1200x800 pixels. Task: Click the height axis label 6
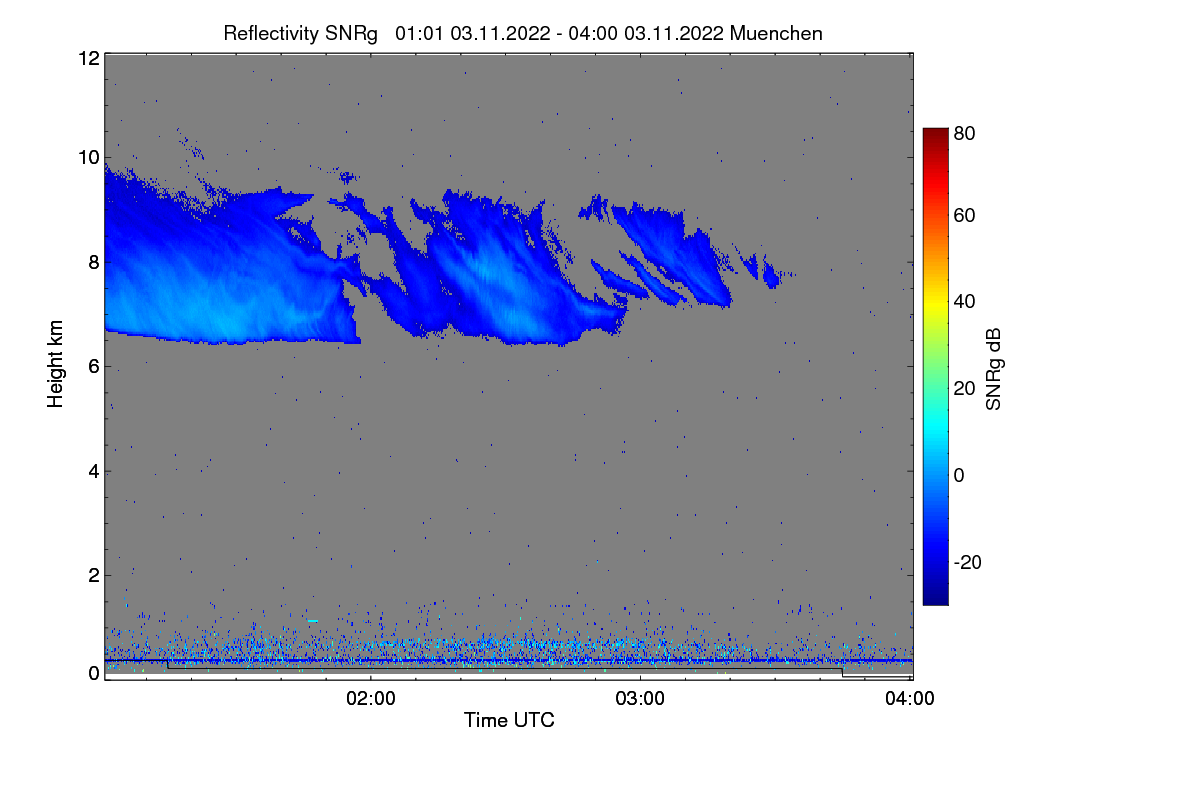click(x=94, y=366)
